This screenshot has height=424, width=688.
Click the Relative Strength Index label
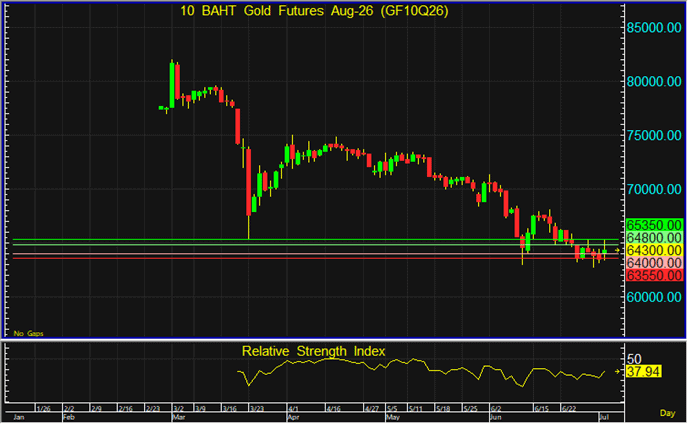click(313, 352)
